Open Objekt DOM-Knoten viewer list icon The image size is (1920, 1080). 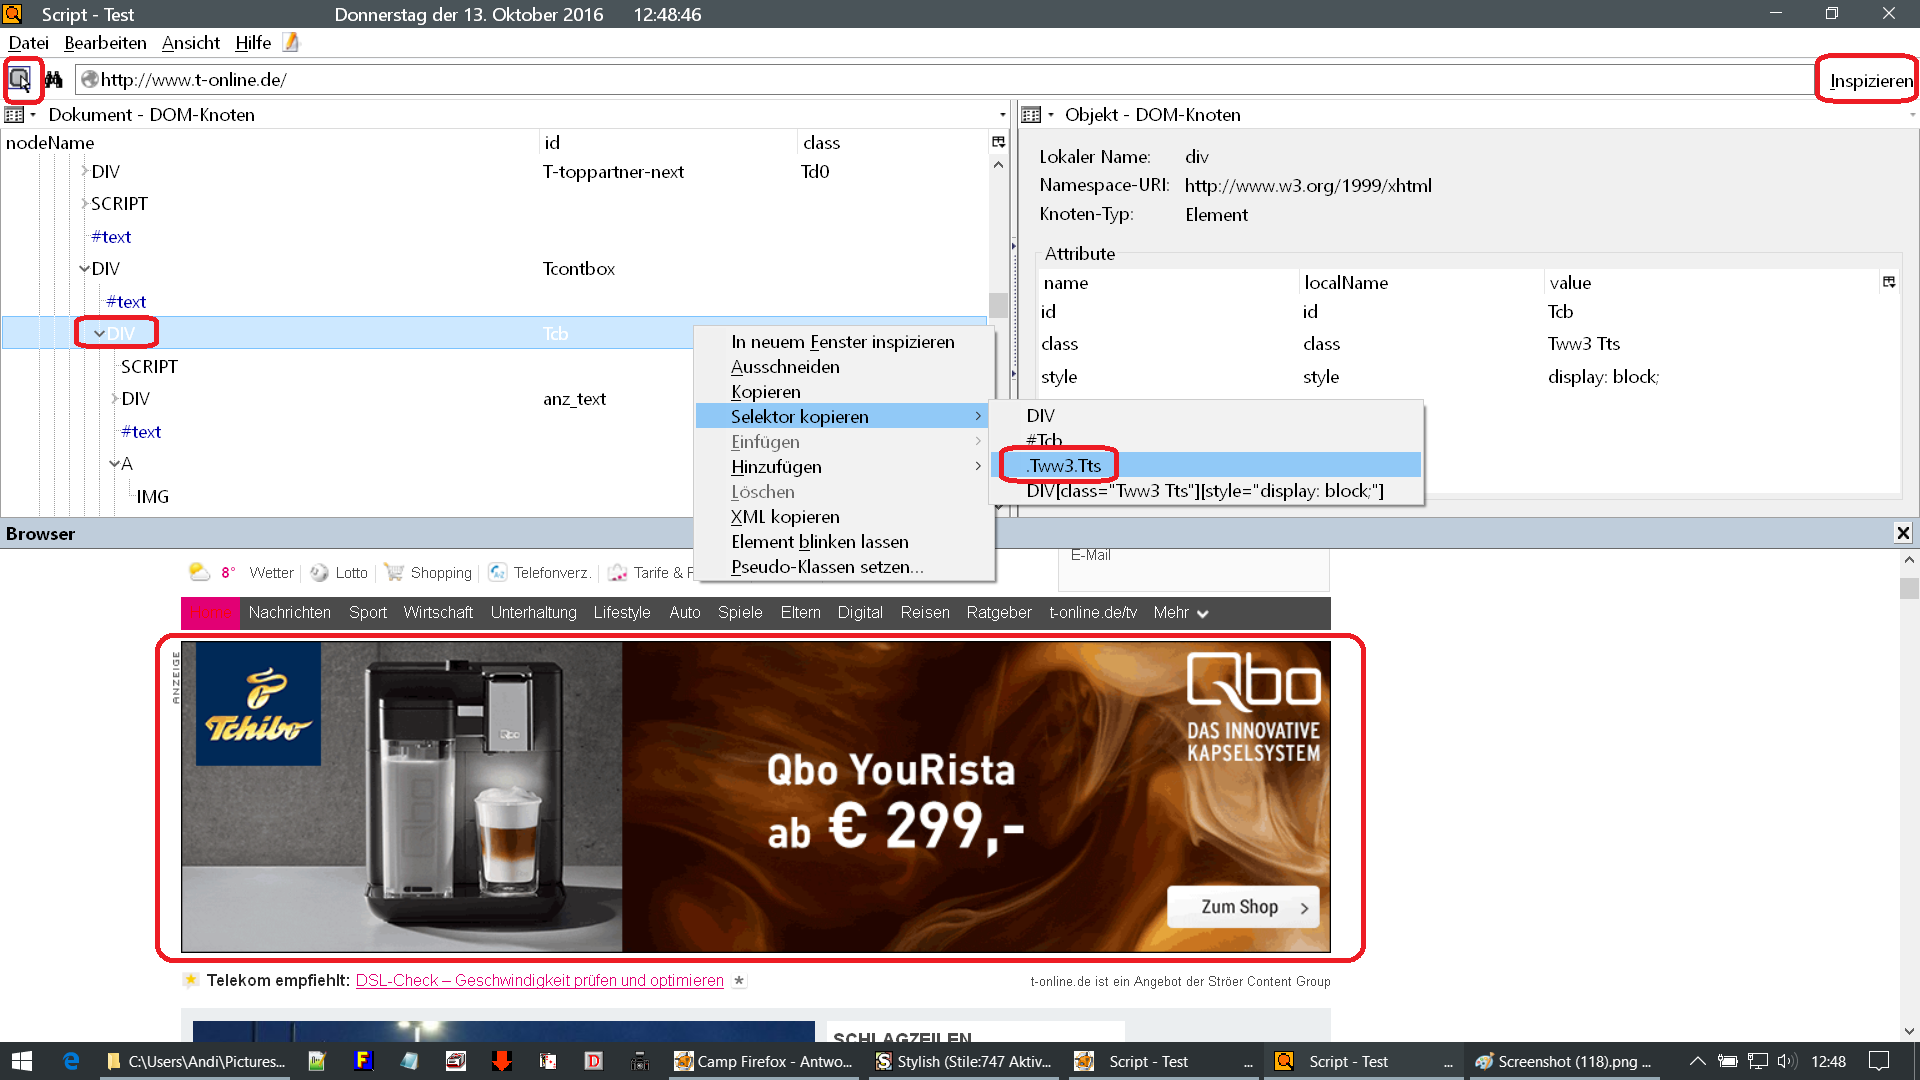1033,115
